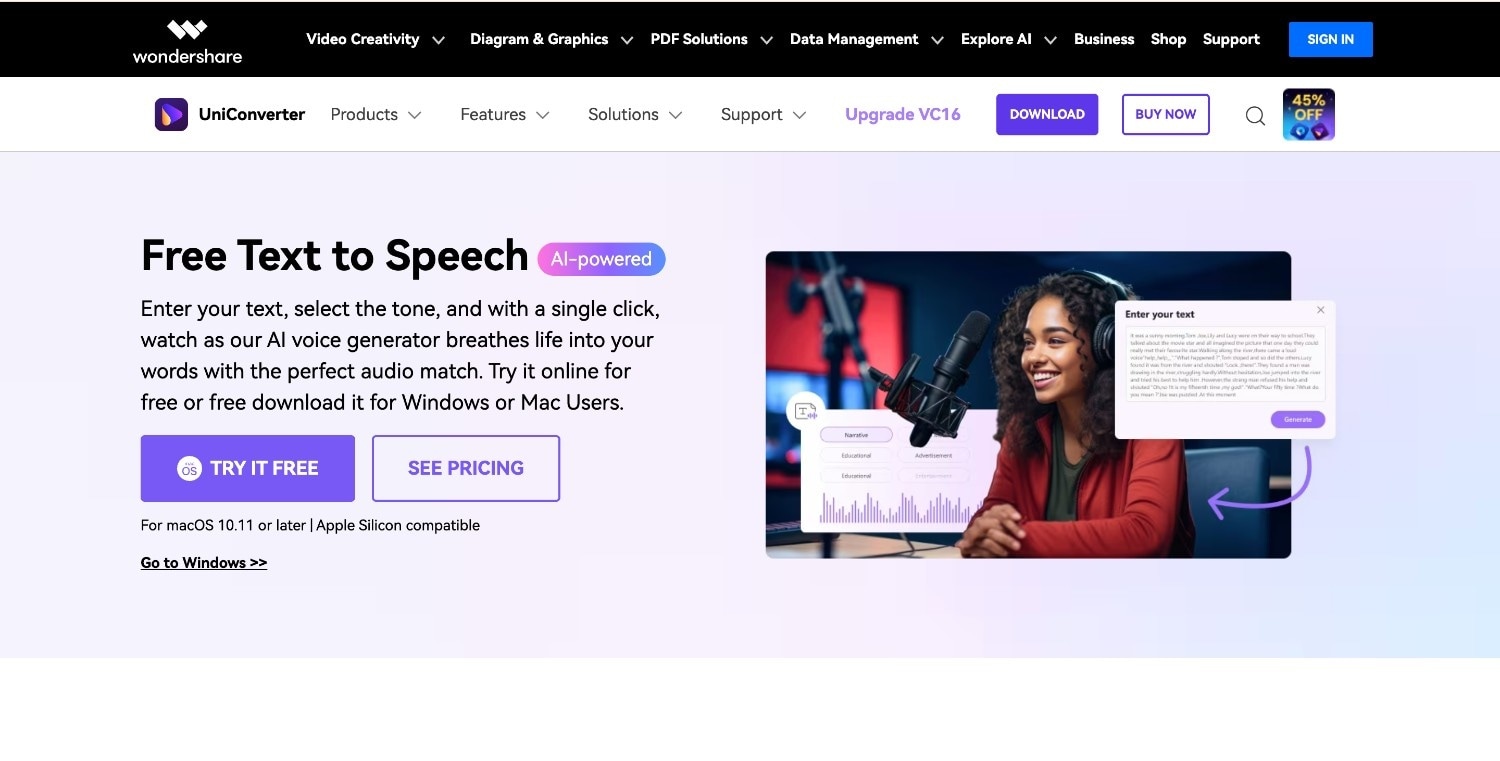Click inside the Enter your text box
The height and width of the screenshot is (761, 1500).
(1225, 363)
